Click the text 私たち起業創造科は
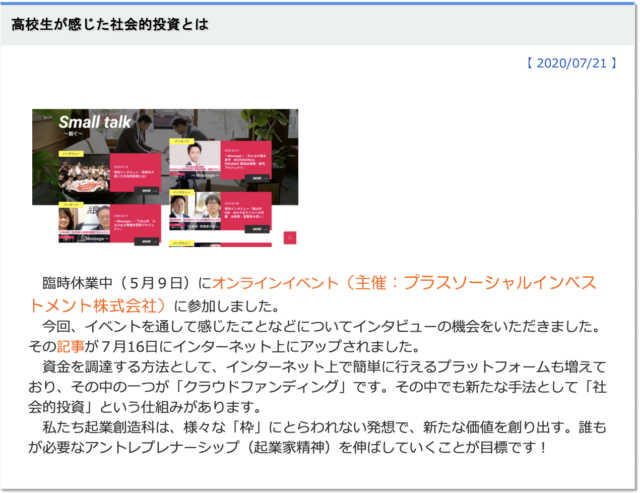This screenshot has width=640, height=493. [x=106, y=427]
